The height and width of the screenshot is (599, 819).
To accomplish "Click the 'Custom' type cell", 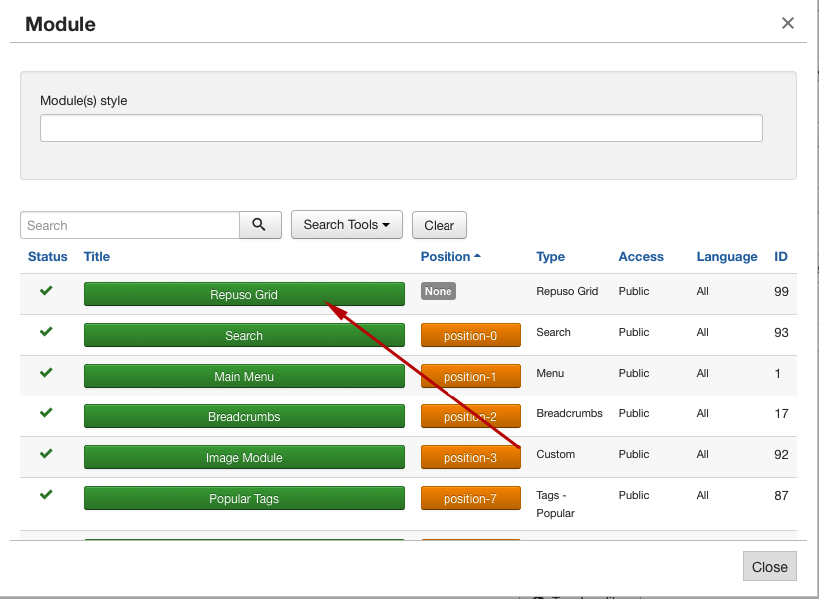I will tap(555, 454).
